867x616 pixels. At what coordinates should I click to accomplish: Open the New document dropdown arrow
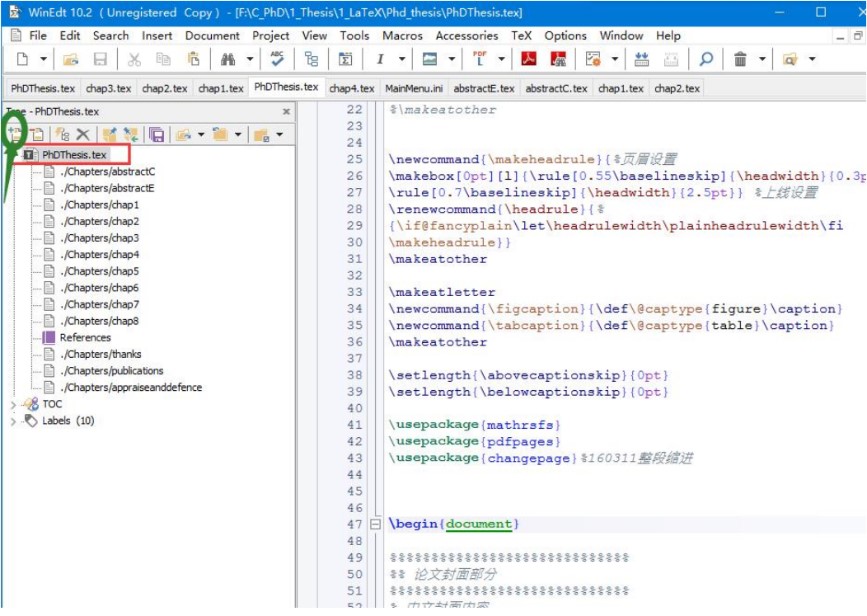click(x=43, y=60)
